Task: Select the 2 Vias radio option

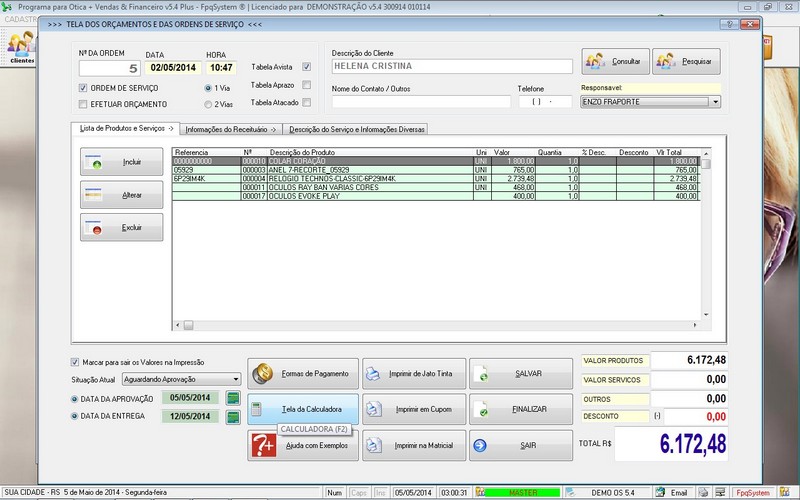Action: (x=208, y=103)
